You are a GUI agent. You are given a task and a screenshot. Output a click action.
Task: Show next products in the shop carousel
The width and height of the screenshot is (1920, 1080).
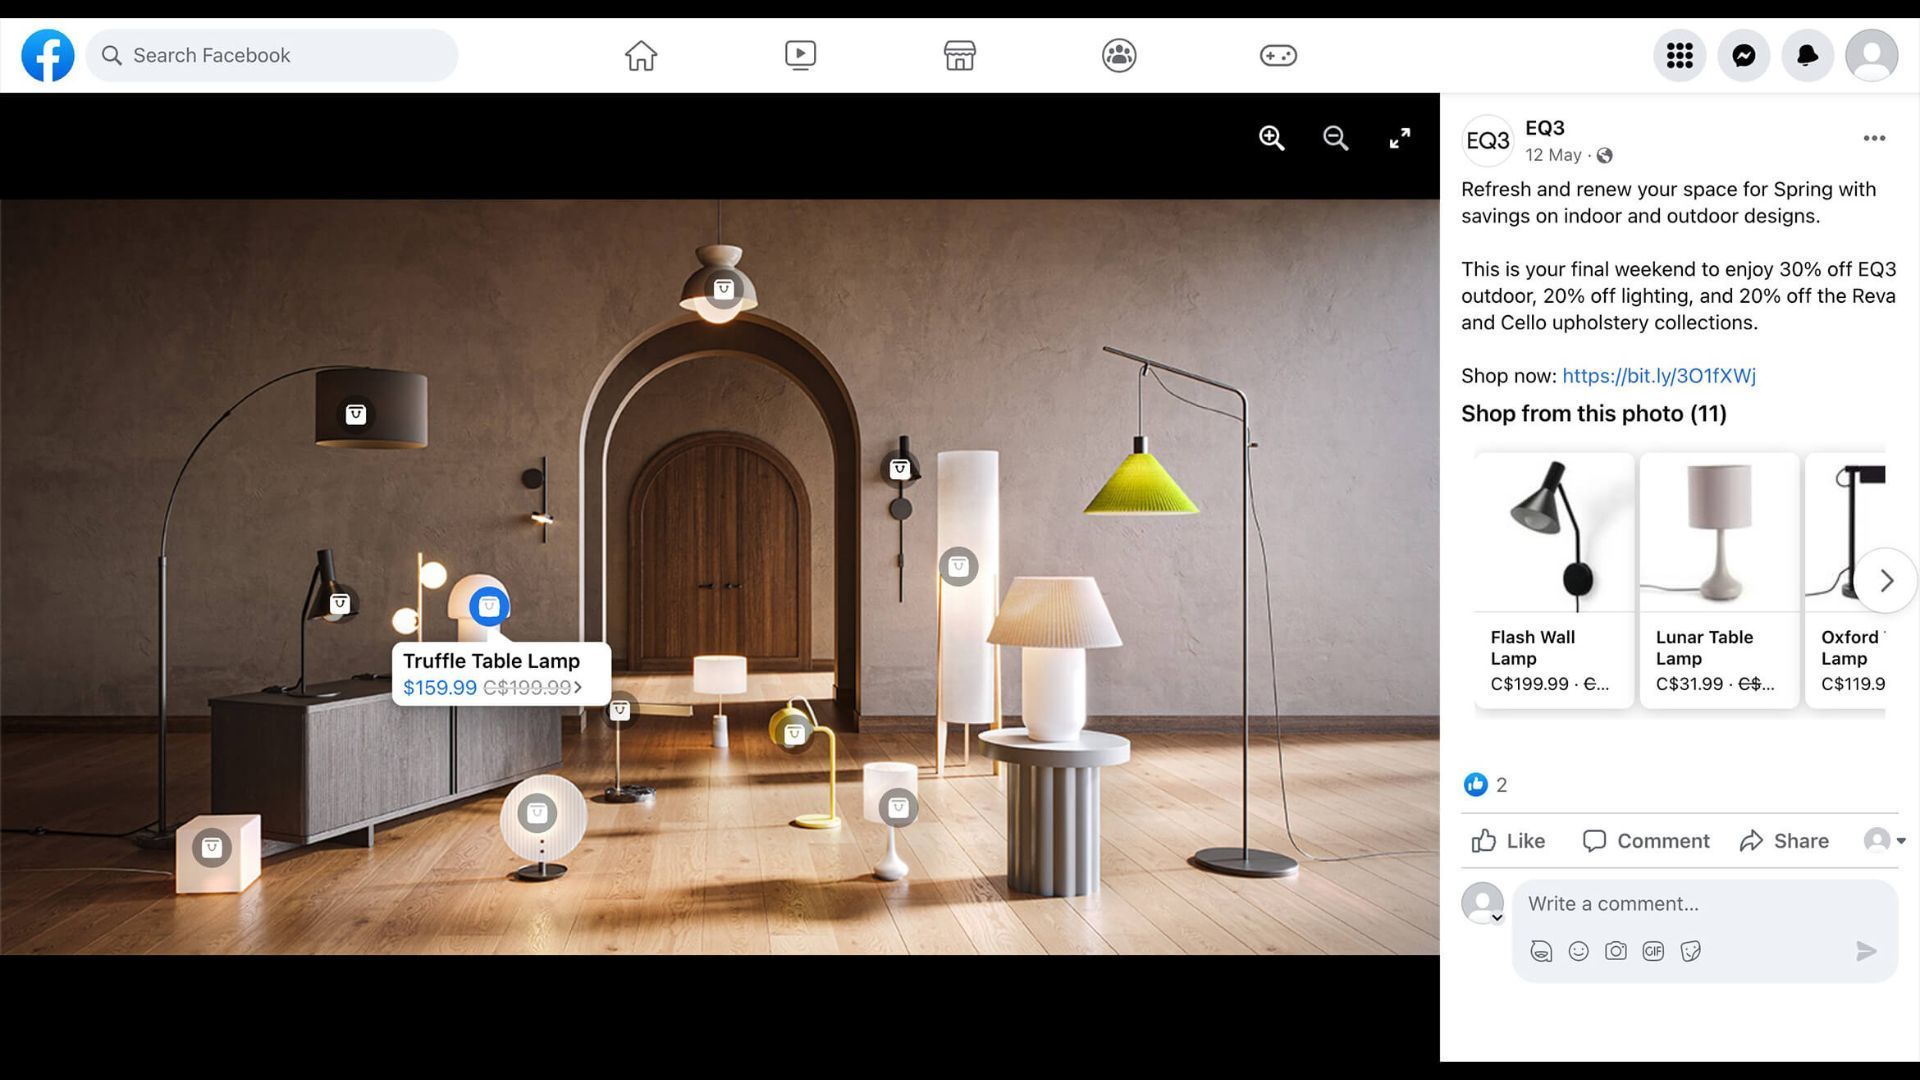coord(1886,580)
